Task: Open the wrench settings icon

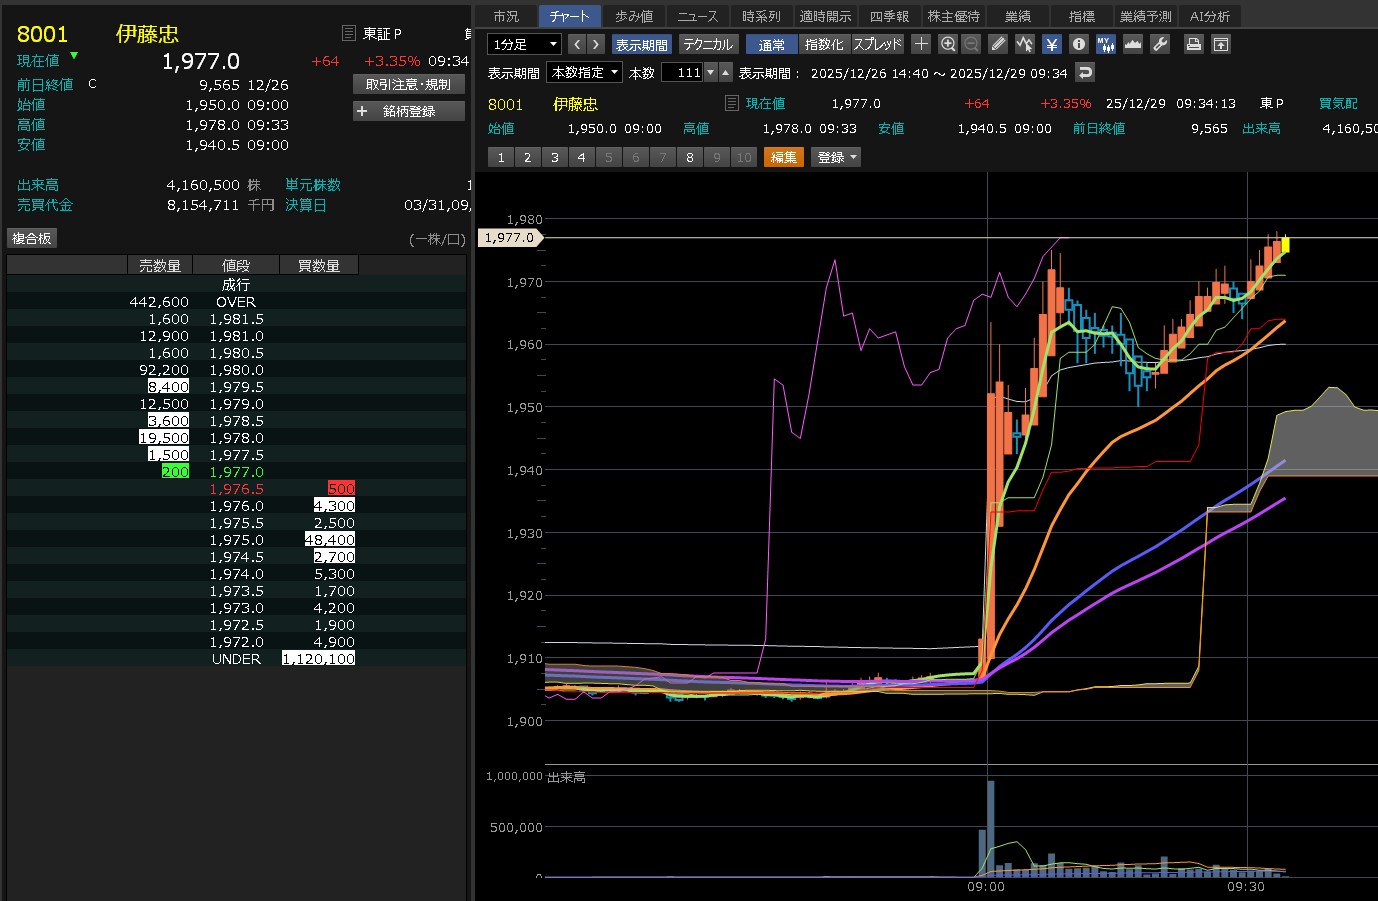Action: (1160, 44)
